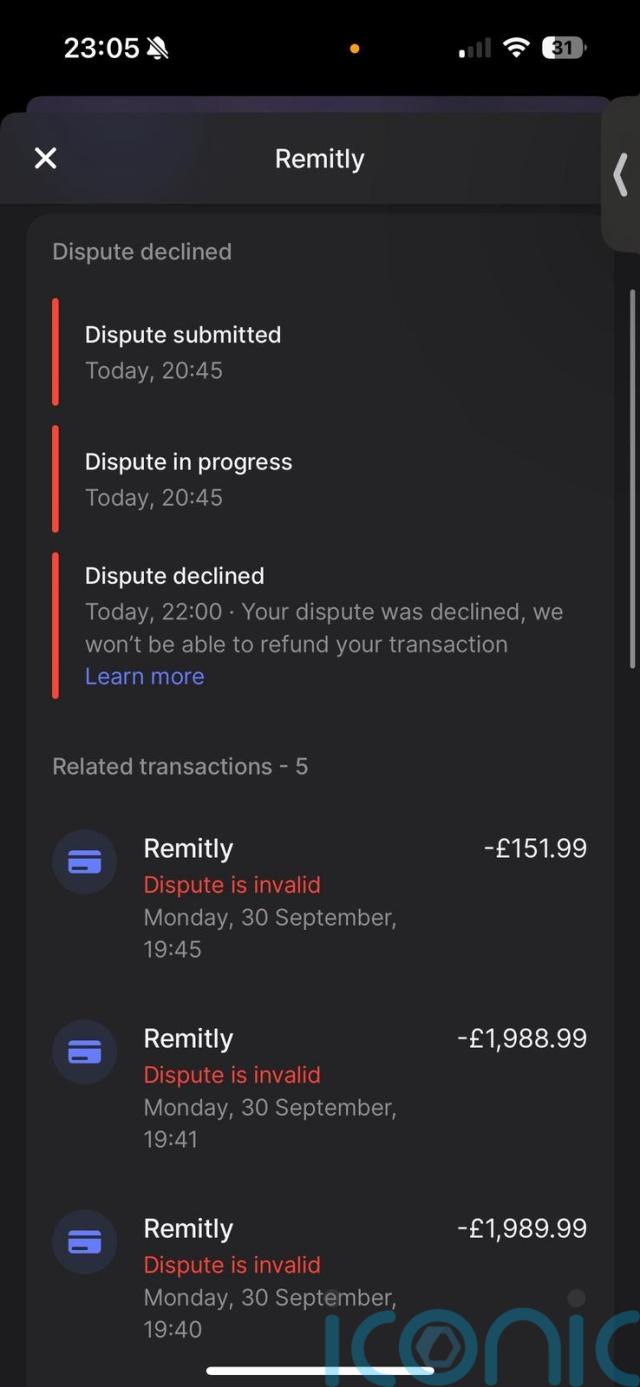Tap the orange microphone indicator dot
The image size is (640, 1387).
click(x=354, y=48)
